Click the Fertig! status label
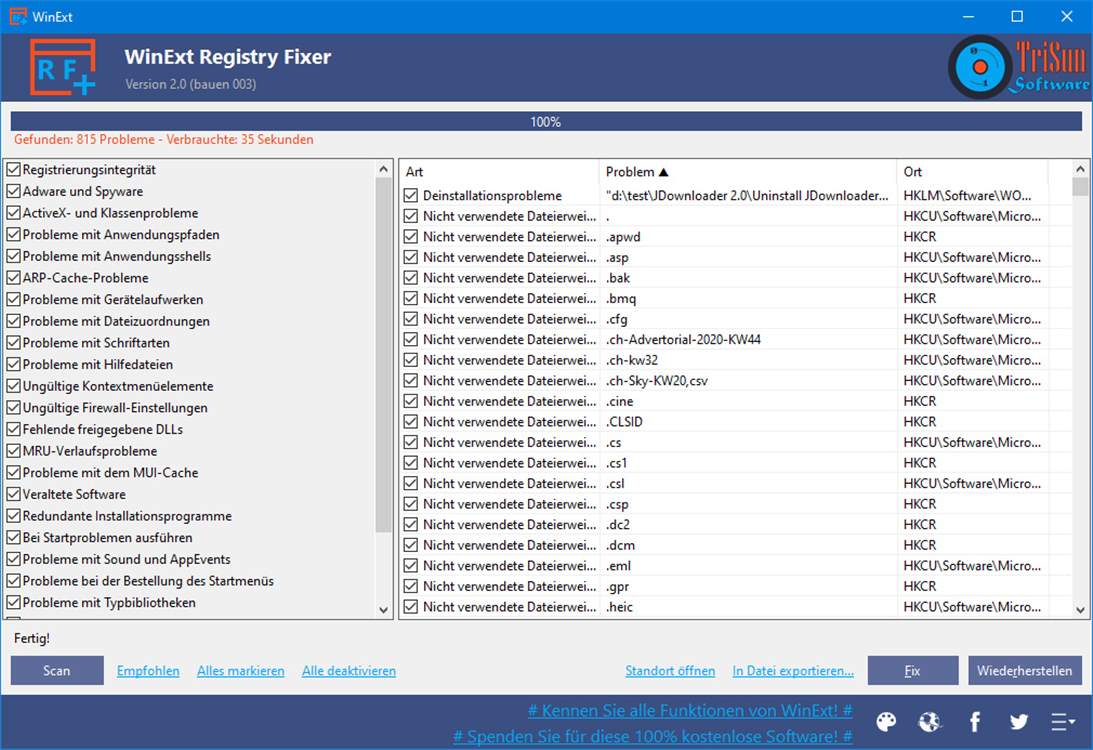Image resolution: width=1093 pixels, height=750 pixels. (32, 638)
